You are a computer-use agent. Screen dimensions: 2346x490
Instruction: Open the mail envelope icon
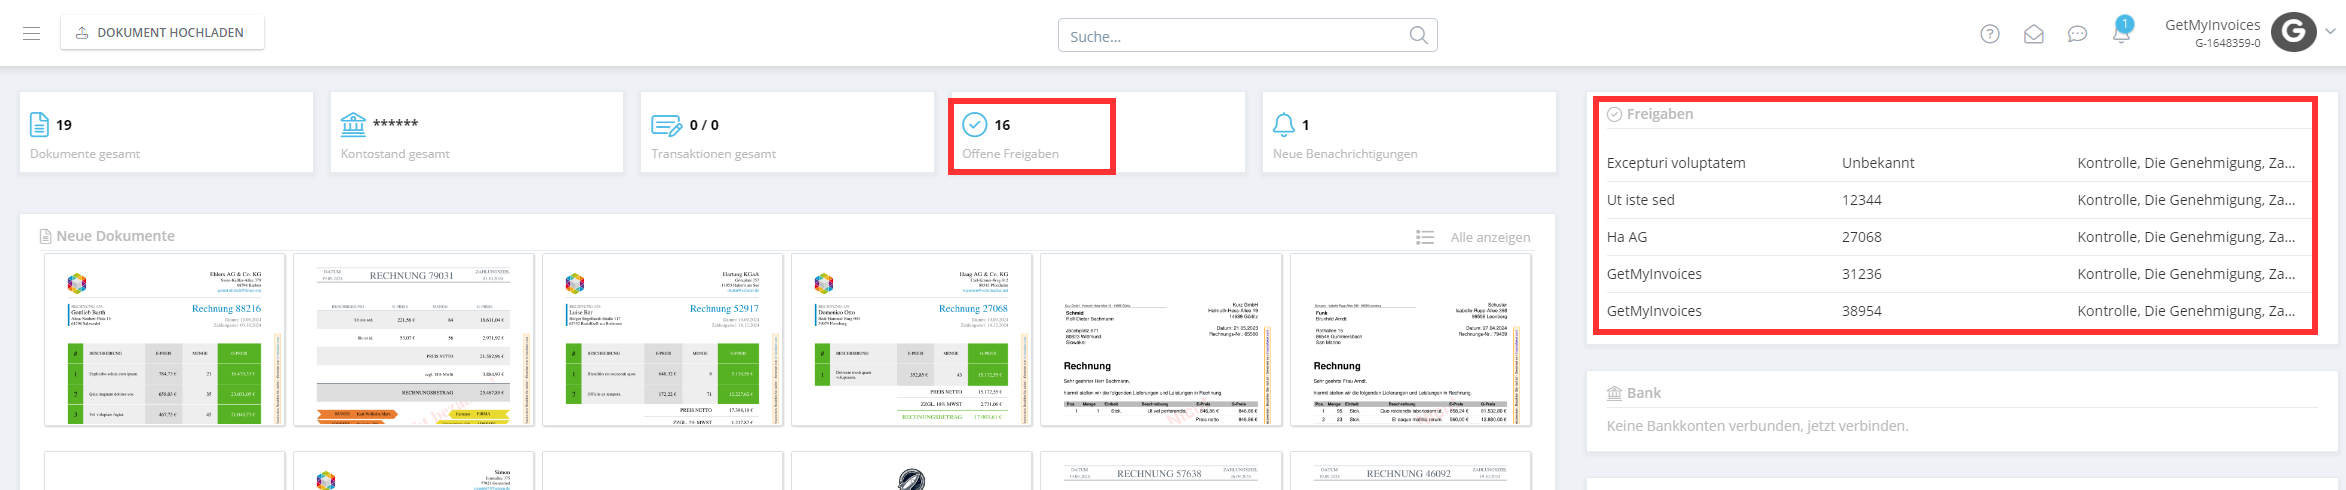click(2034, 34)
